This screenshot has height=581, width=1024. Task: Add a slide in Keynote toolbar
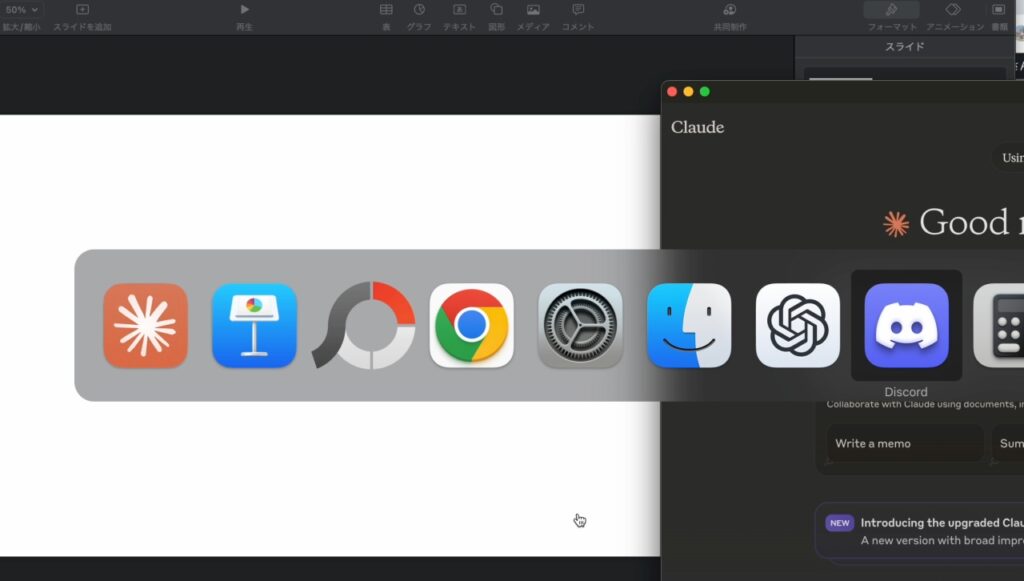(x=82, y=16)
